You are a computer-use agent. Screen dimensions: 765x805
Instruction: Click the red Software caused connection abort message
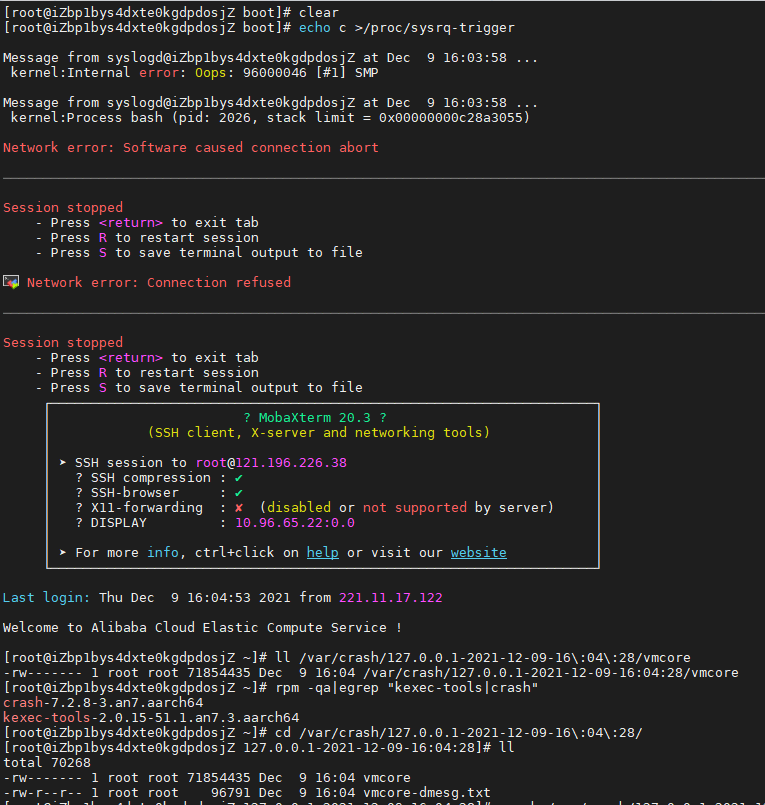[191, 148]
